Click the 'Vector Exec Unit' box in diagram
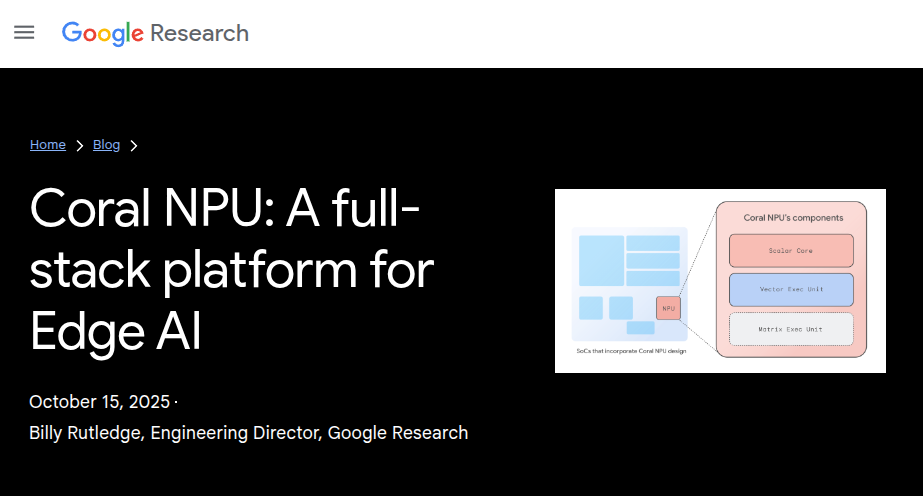Image resolution: width=923 pixels, height=496 pixels. [791, 289]
